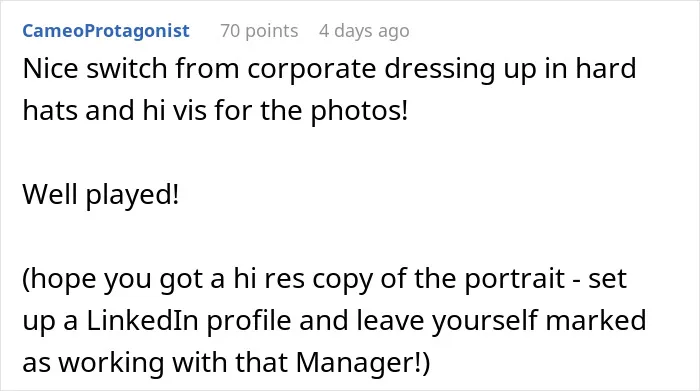Open the CameoProtagonist user profile

coord(106,31)
